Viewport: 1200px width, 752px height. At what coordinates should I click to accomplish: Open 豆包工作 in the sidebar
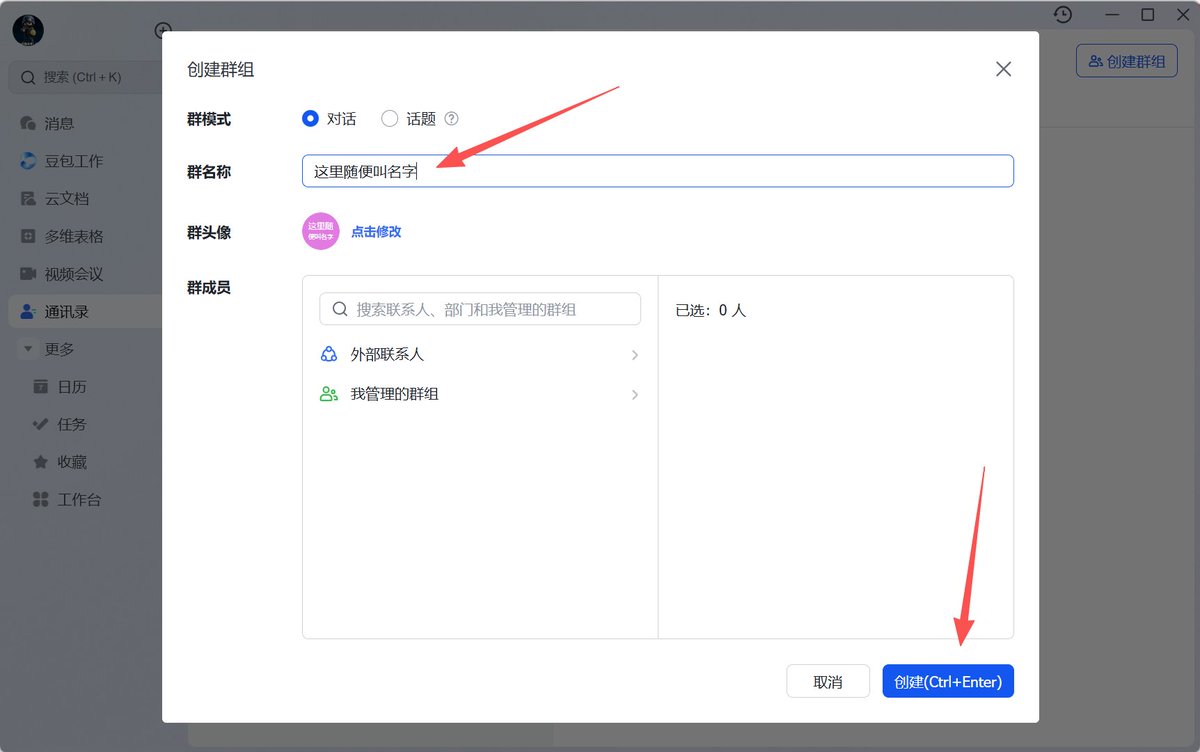[x=85, y=161]
